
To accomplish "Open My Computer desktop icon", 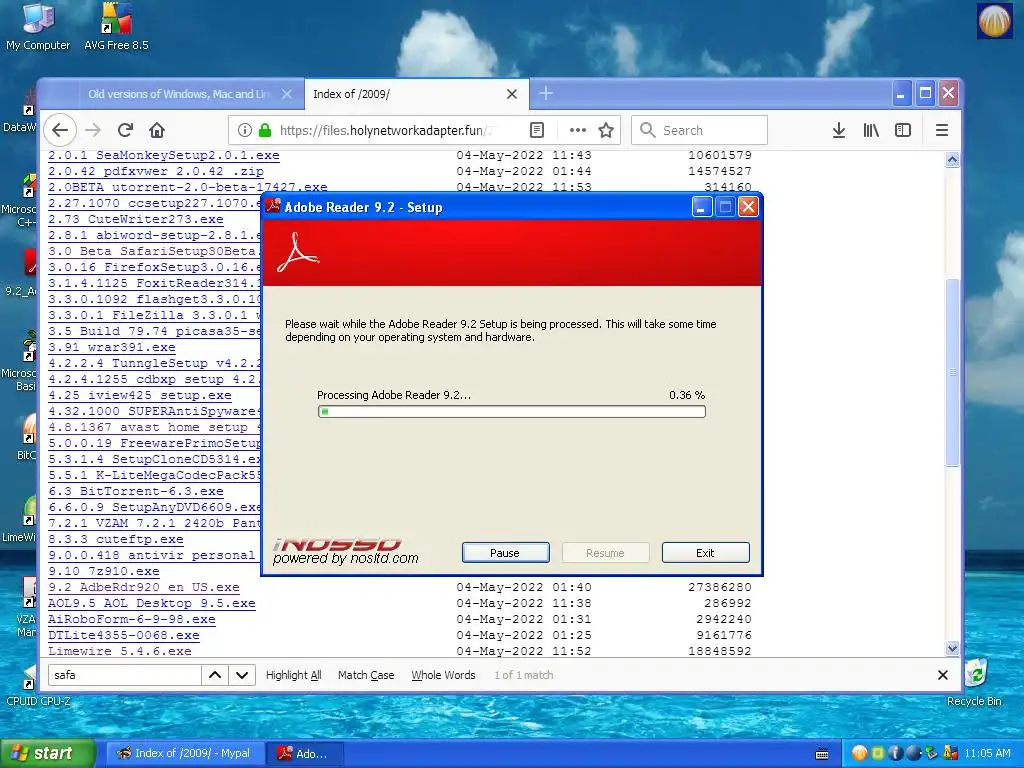I will (x=38, y=26).
